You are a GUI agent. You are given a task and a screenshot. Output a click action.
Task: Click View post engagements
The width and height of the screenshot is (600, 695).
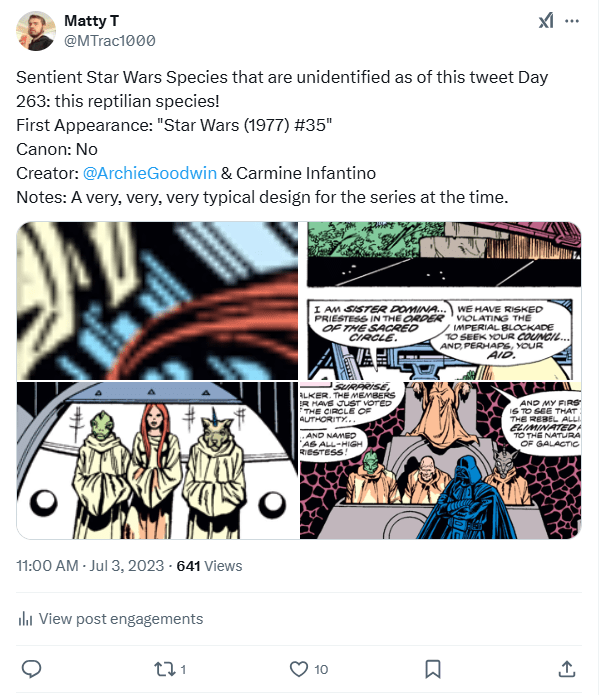tap(119, 619)
